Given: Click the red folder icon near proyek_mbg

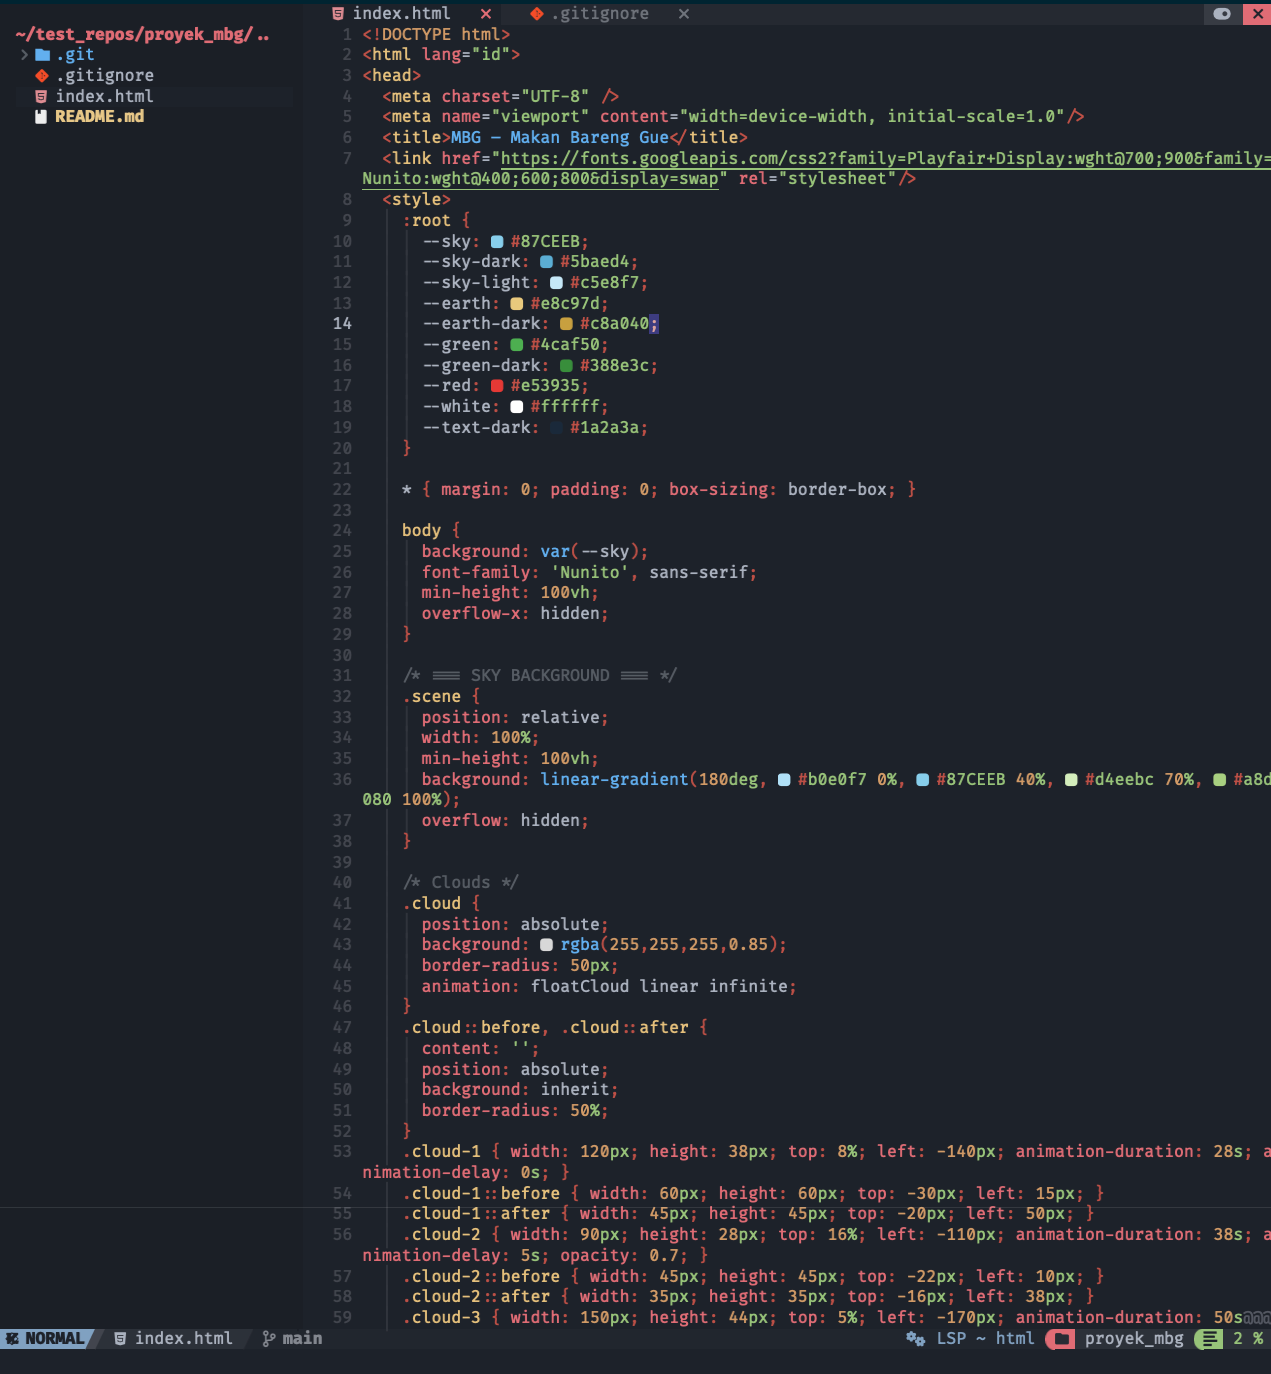Looking at the screenshot, I should tap(1060, 1339).
